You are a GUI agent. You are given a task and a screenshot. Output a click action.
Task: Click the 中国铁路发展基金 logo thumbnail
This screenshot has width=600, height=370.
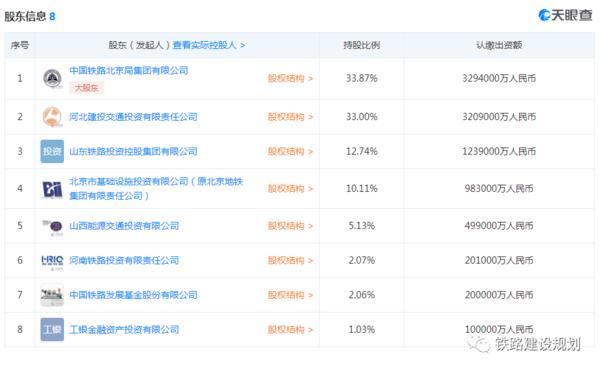(52, 295)
